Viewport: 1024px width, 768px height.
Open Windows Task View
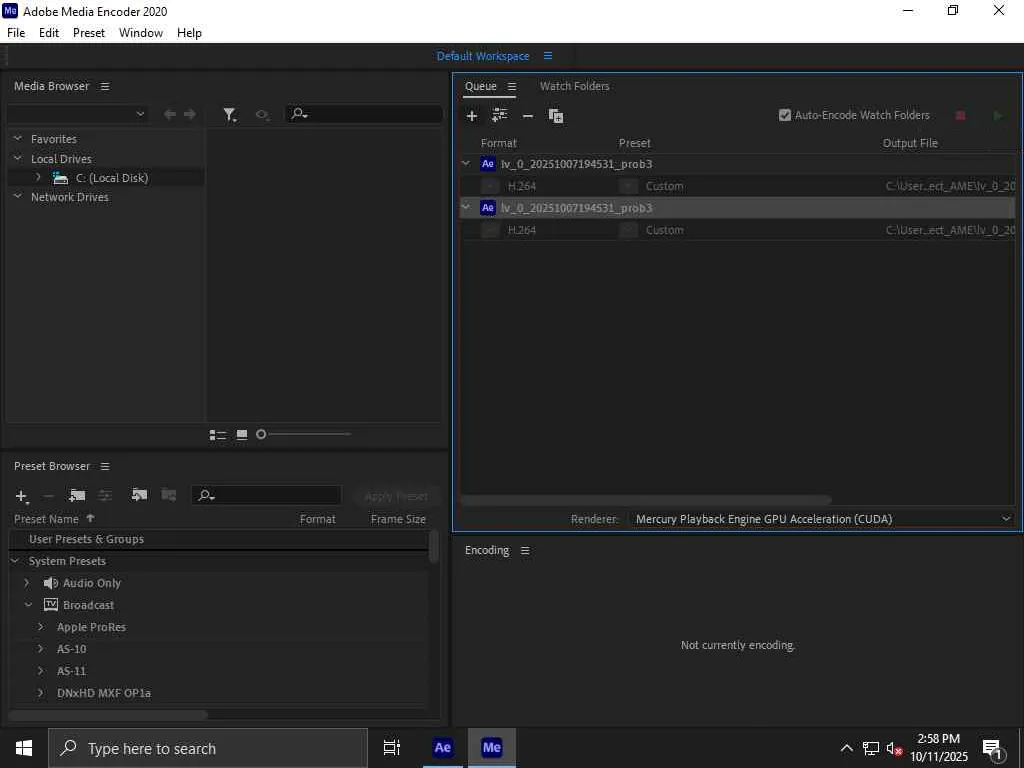click(x=392, y=748)
